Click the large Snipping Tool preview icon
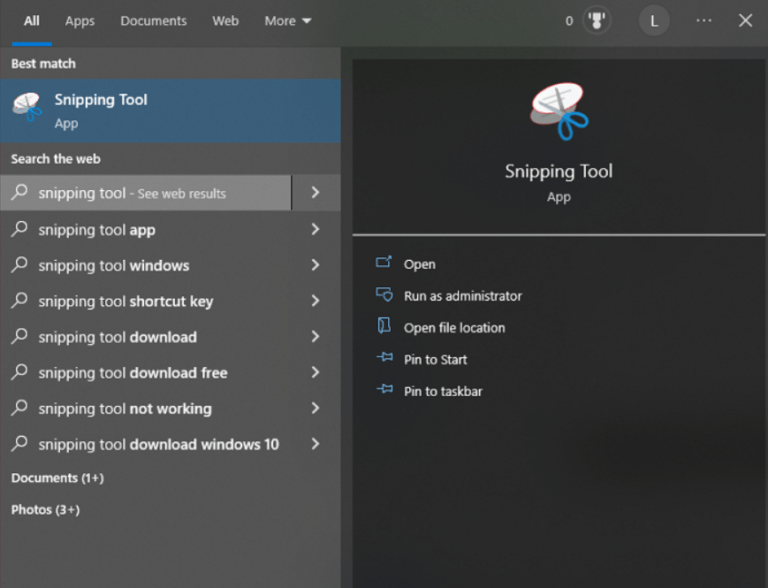The width and height of the screenshot is (768, 588). point(559,111)
